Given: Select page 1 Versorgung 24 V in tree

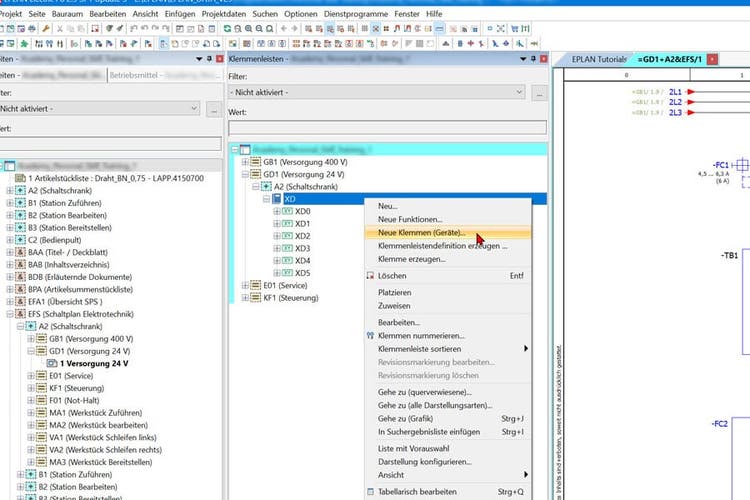Looking at the screenshot, I should pos(94,363).
